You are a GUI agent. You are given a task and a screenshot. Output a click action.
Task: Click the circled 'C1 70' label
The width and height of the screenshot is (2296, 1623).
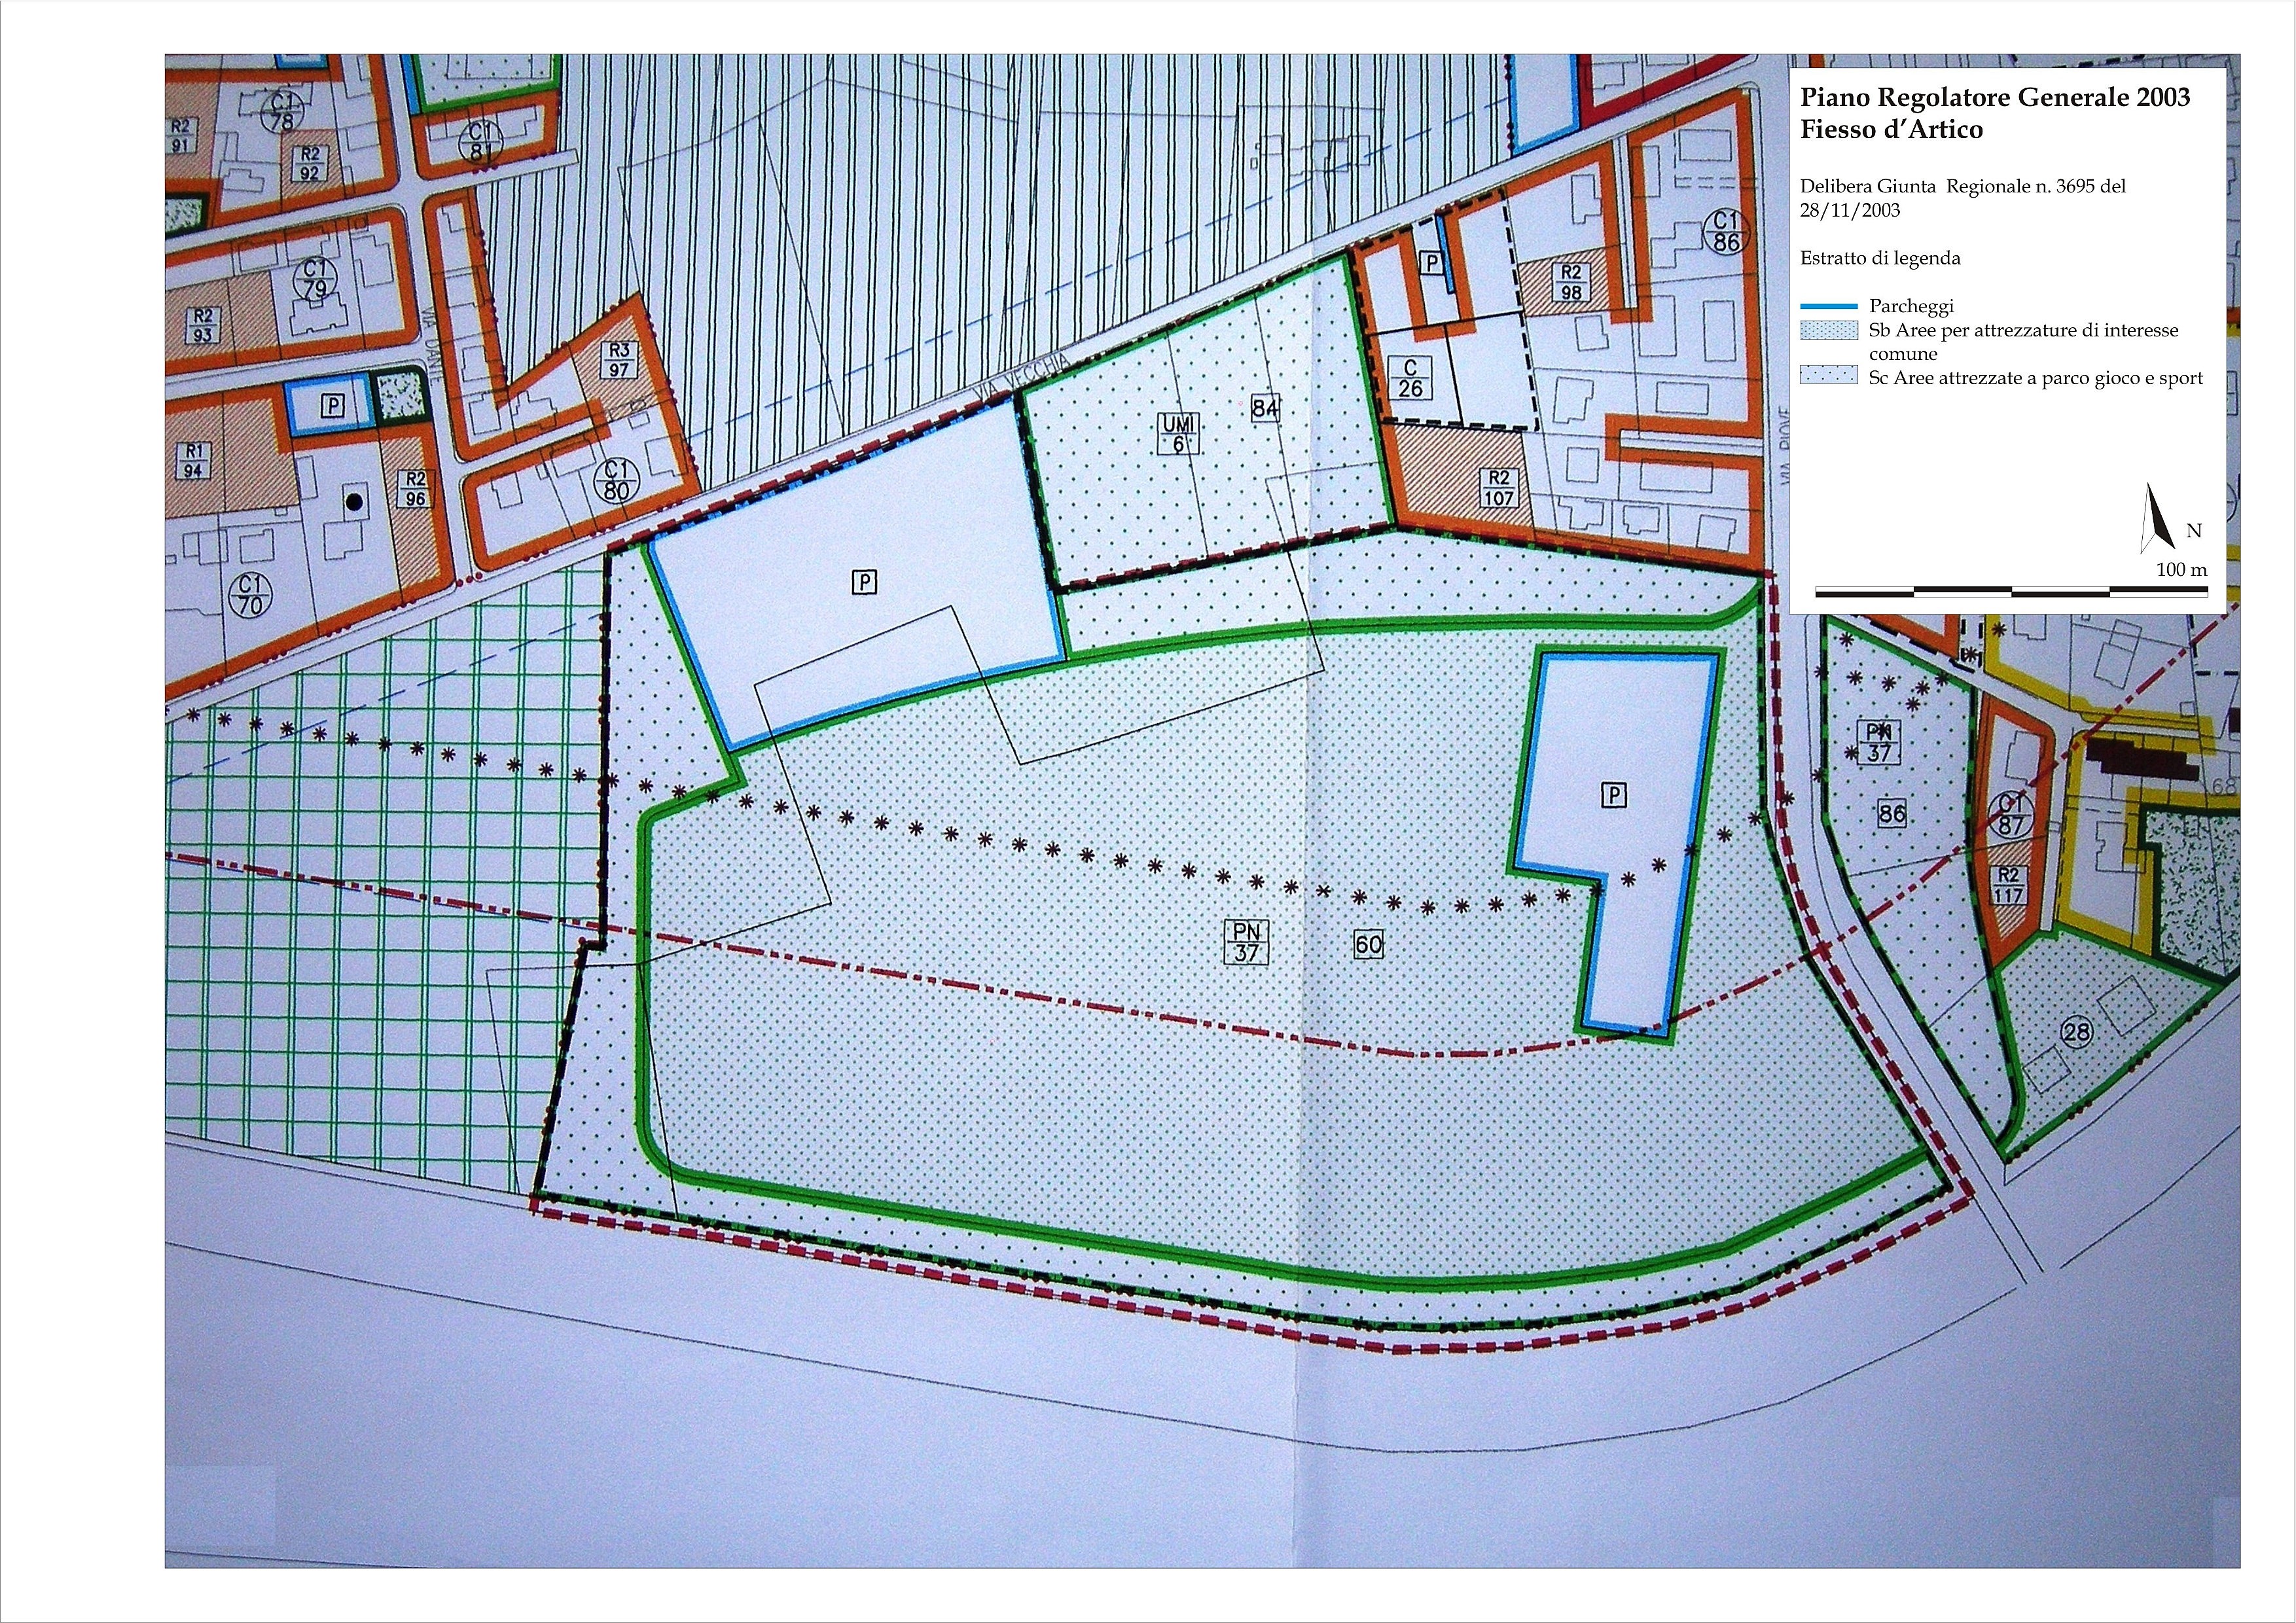251,594
